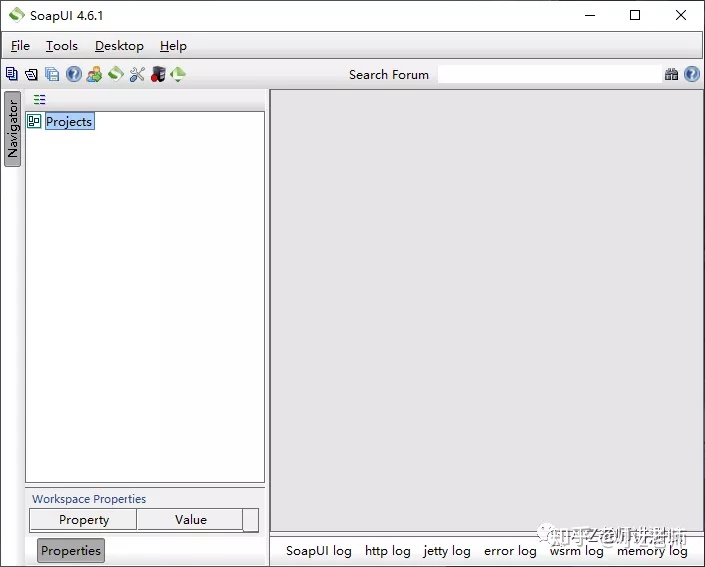Open the http log tab

[388, 551]
